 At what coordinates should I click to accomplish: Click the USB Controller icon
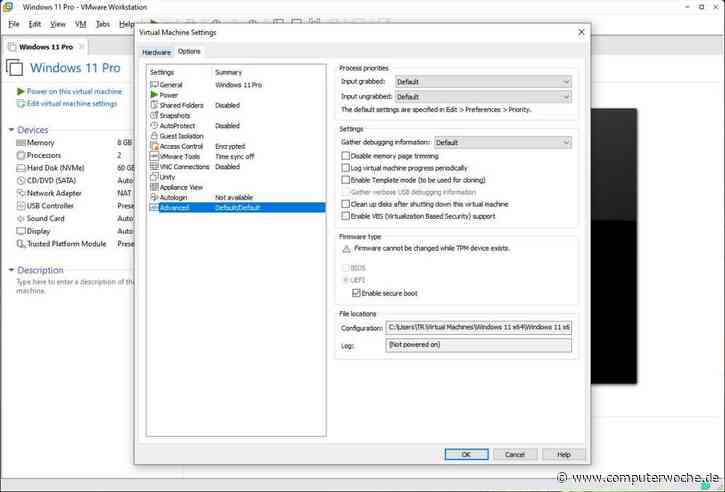(21, 206)
